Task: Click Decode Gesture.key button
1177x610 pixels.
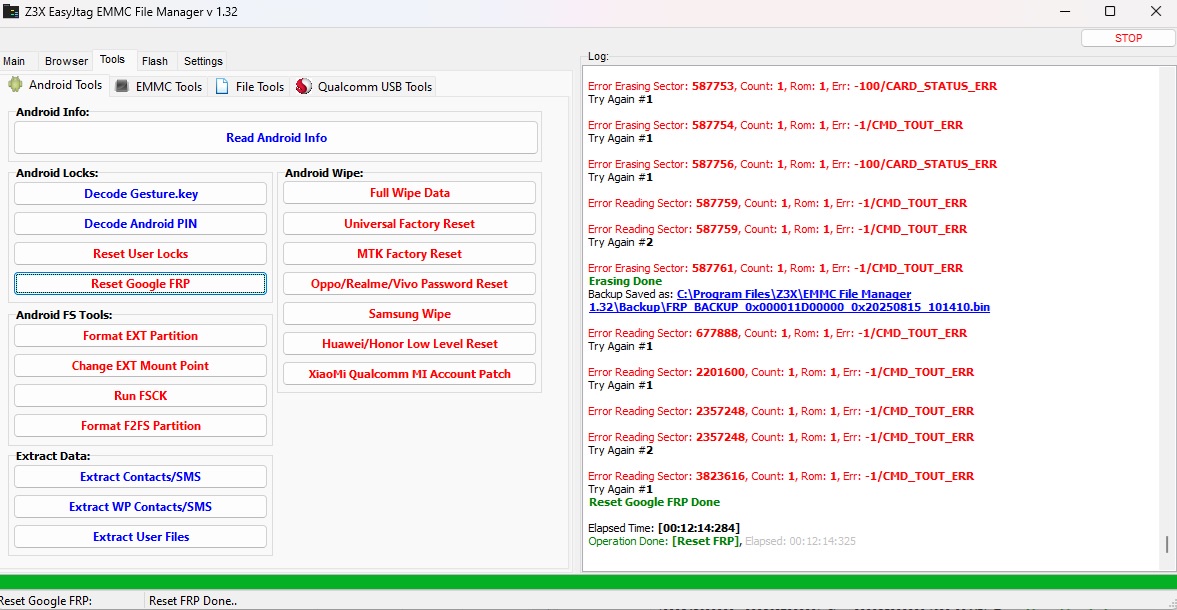Action: pyautogui.click(x=140, y=194)
